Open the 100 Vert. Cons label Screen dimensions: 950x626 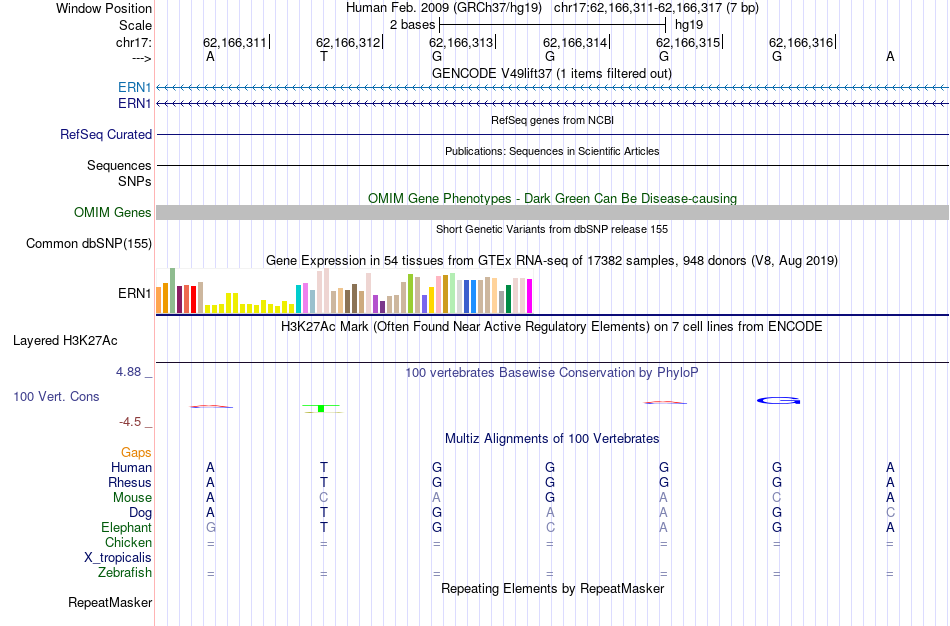(x=56, y=396)
